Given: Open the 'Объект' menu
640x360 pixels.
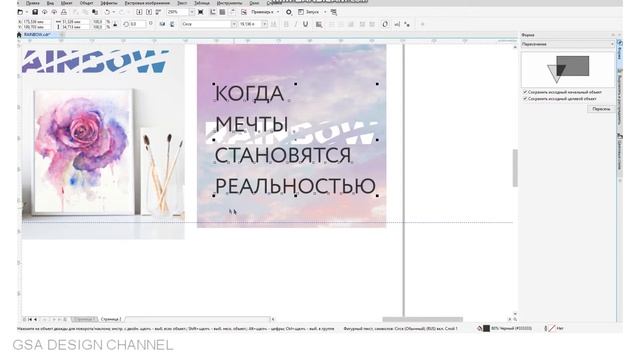Looking at the screenshot, I should pyautogui.click(x=86, y=3).
